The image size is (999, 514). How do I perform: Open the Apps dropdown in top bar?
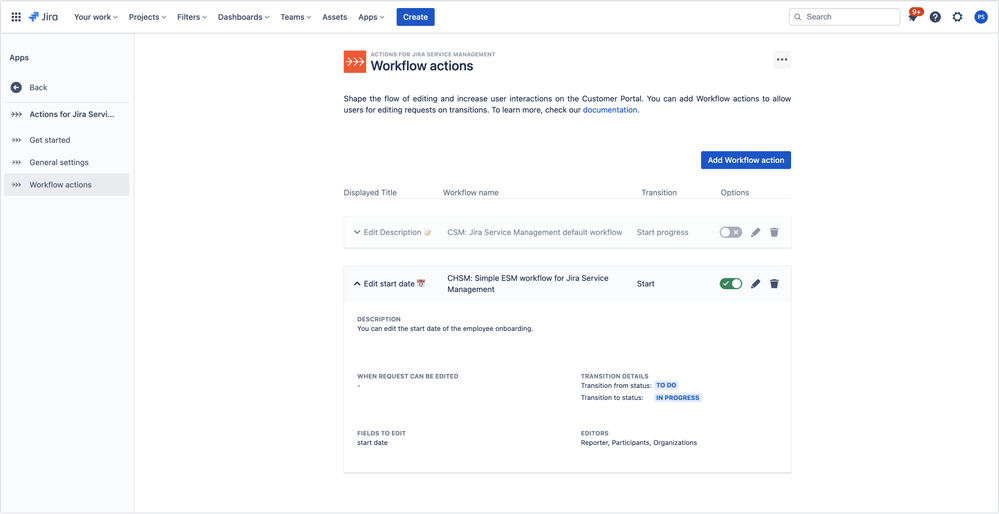[x=371, y=17]
